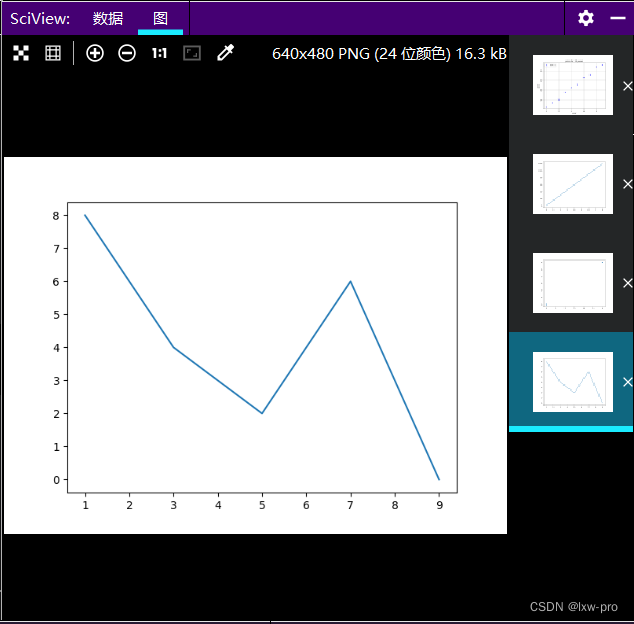Image resolution: width=634 pixels, height=624 pixels.
Task: Close the nearly empty plot thumbnail
Action: (628, 283)
